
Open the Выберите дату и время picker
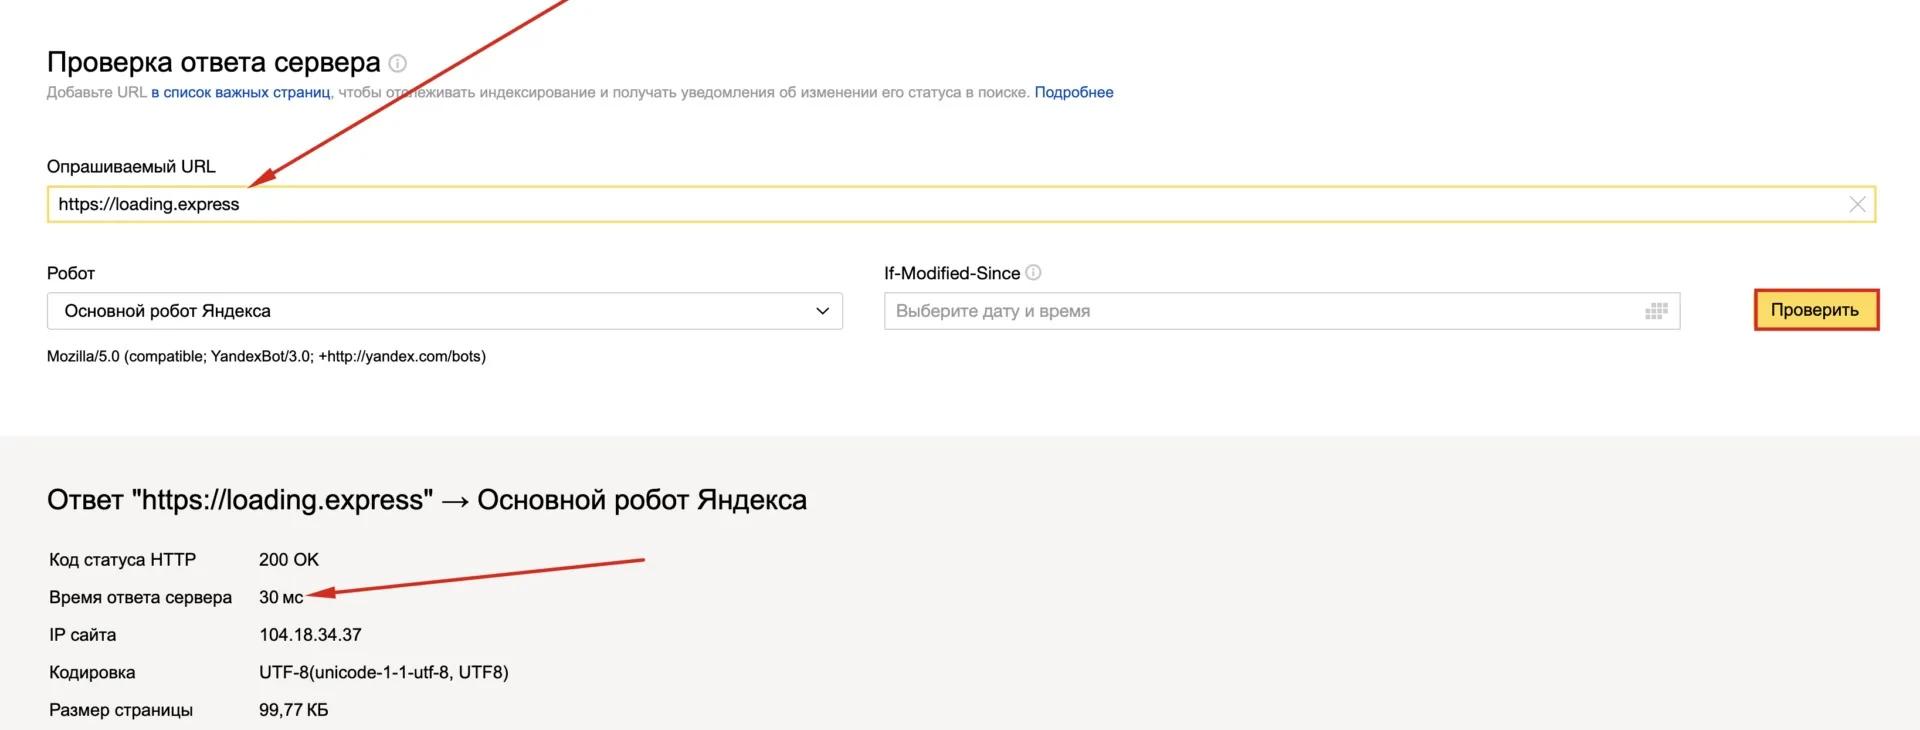1100,311
